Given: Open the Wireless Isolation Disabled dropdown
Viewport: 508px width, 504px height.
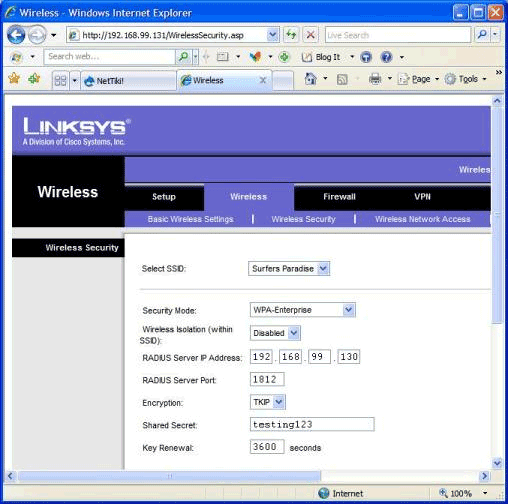Looking at the screenshot, I should pos(275,333).
